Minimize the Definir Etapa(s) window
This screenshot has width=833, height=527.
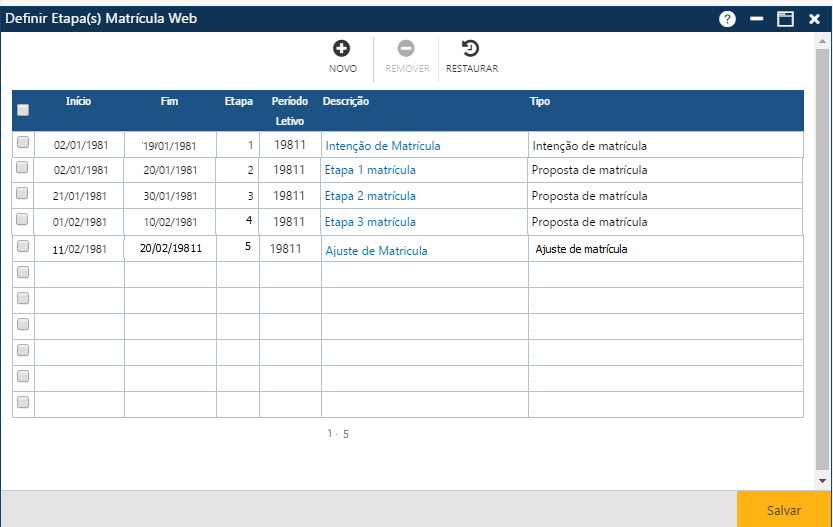[757, 19]
